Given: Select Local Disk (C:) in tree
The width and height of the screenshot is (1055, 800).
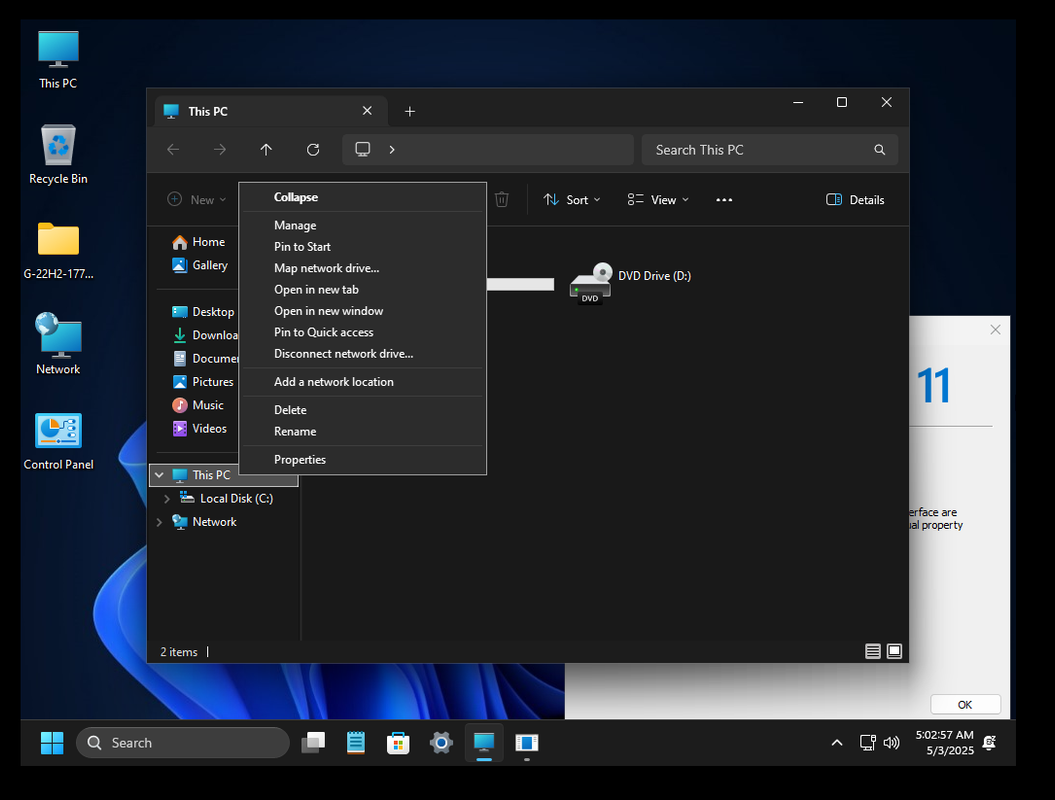Looking at the screenshot, I should [x=227, y=499].
